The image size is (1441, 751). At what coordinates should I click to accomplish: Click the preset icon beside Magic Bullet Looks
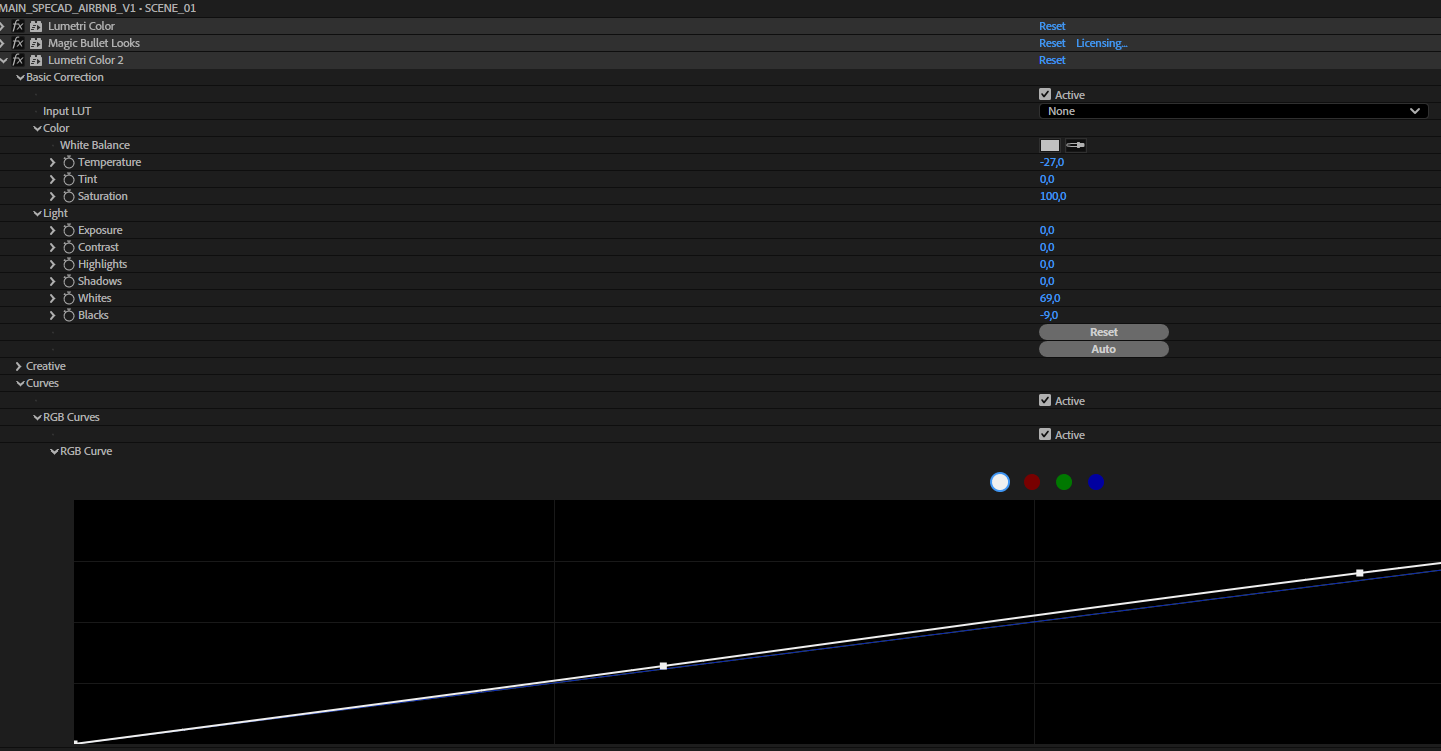[36, 43]
